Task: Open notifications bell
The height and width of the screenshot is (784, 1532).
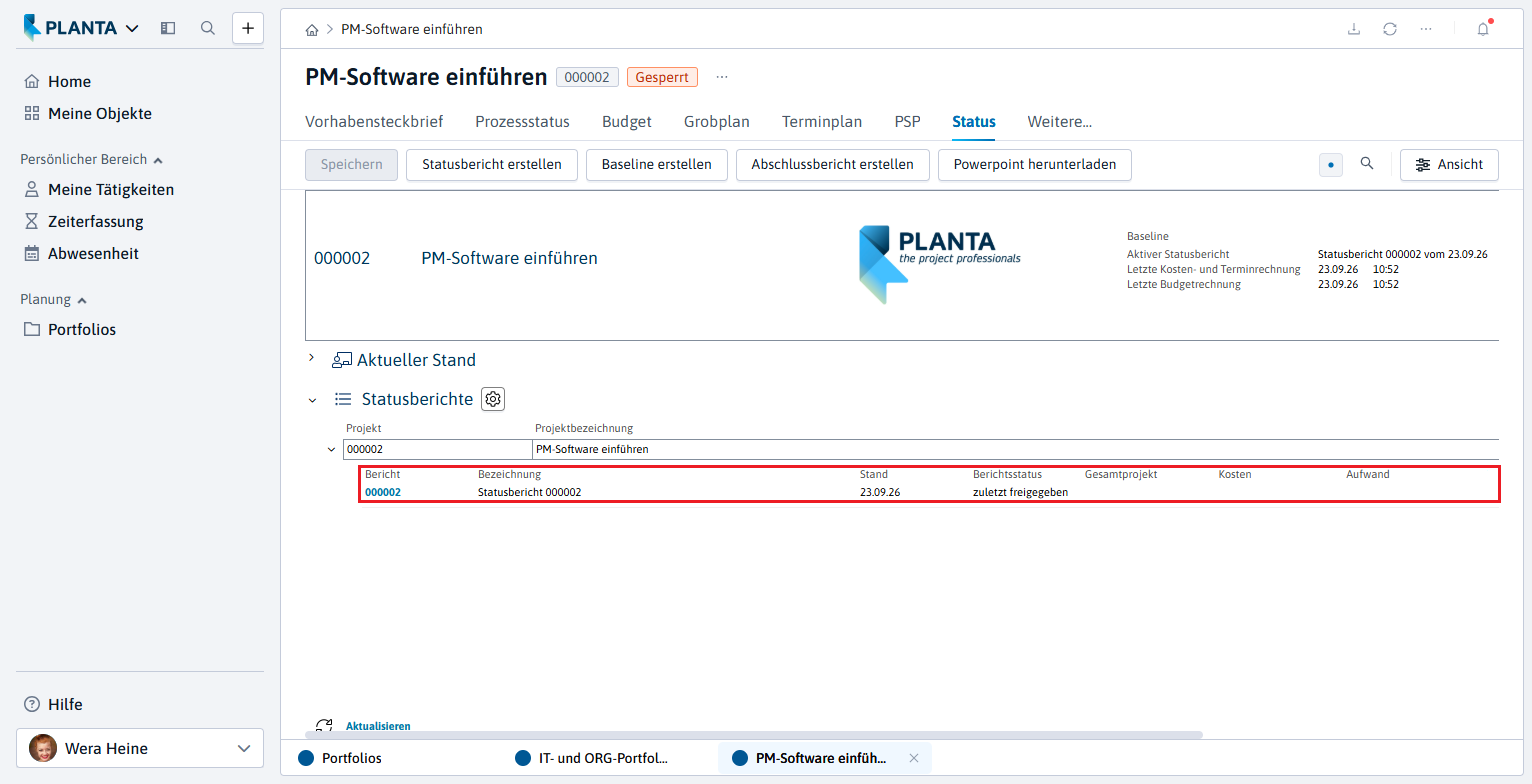Action: pos(1483,29)
